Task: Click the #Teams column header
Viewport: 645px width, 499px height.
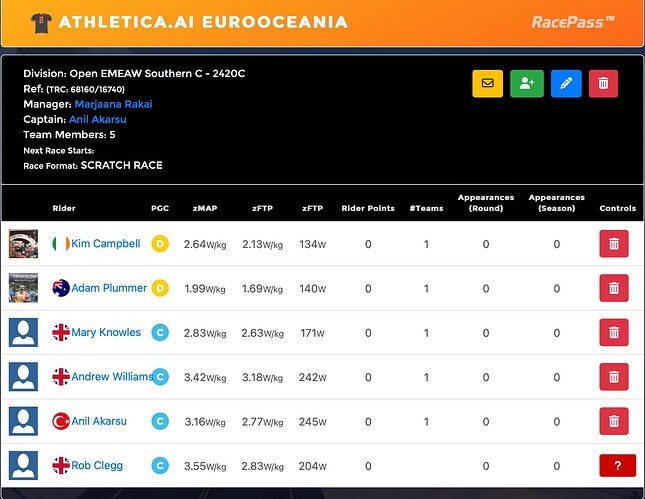Action: (427, 208)
